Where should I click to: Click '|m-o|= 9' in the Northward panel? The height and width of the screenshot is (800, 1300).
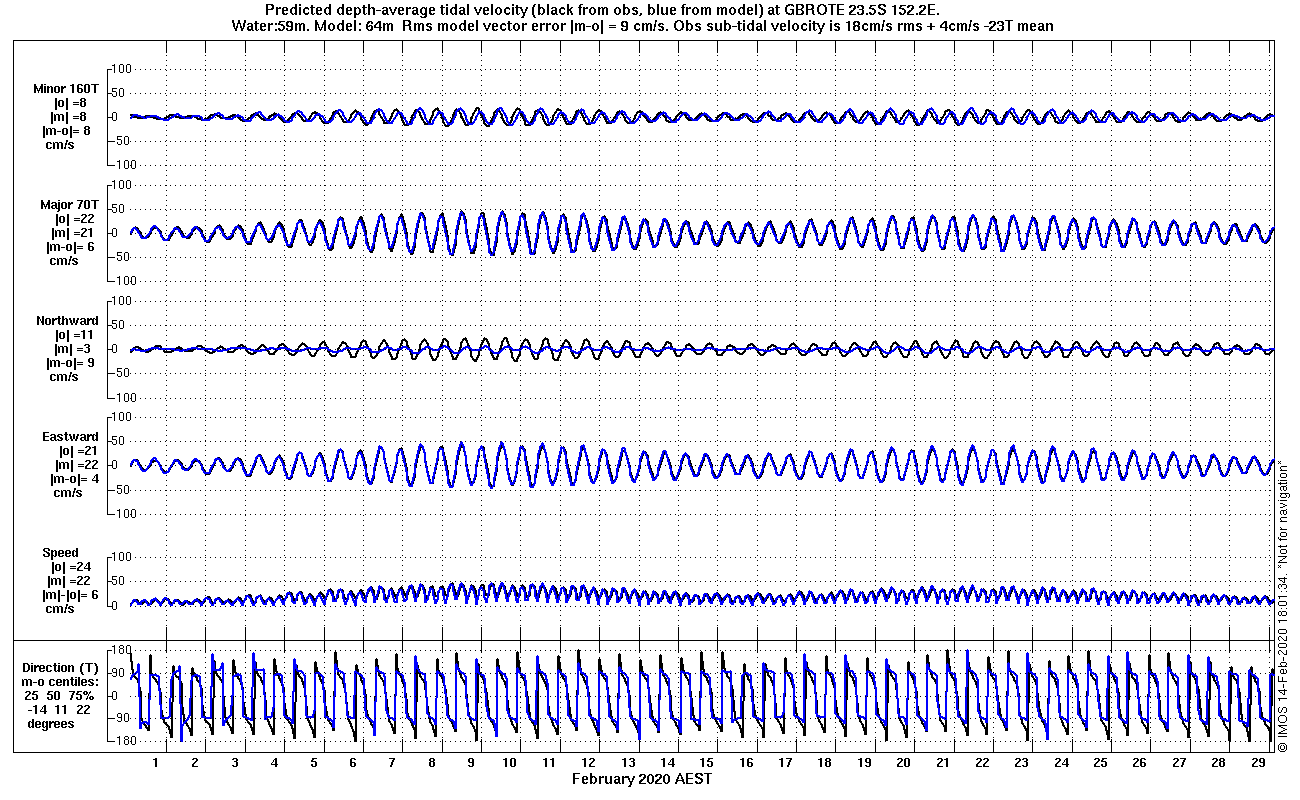click(x=70, y=363)
